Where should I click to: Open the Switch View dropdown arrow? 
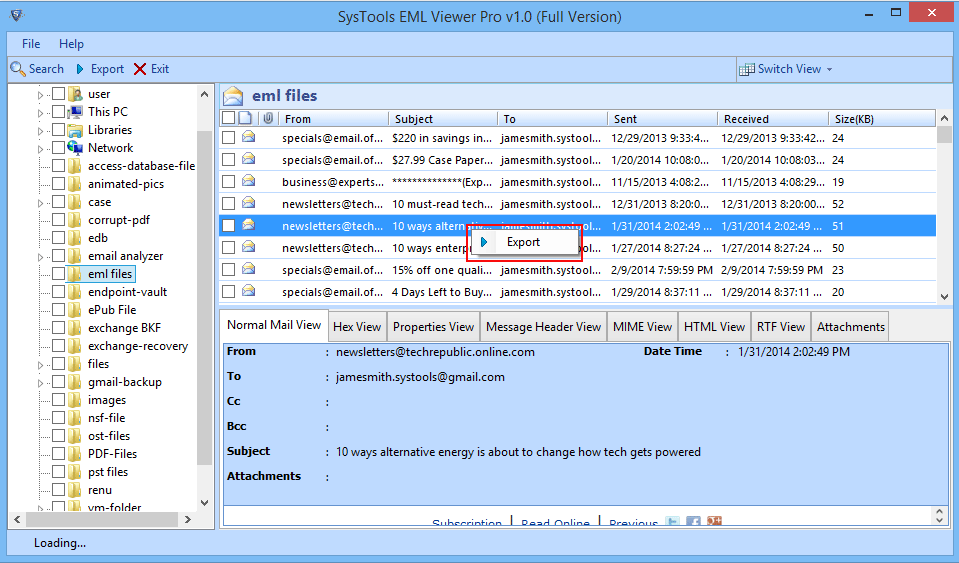coord(829,70)
